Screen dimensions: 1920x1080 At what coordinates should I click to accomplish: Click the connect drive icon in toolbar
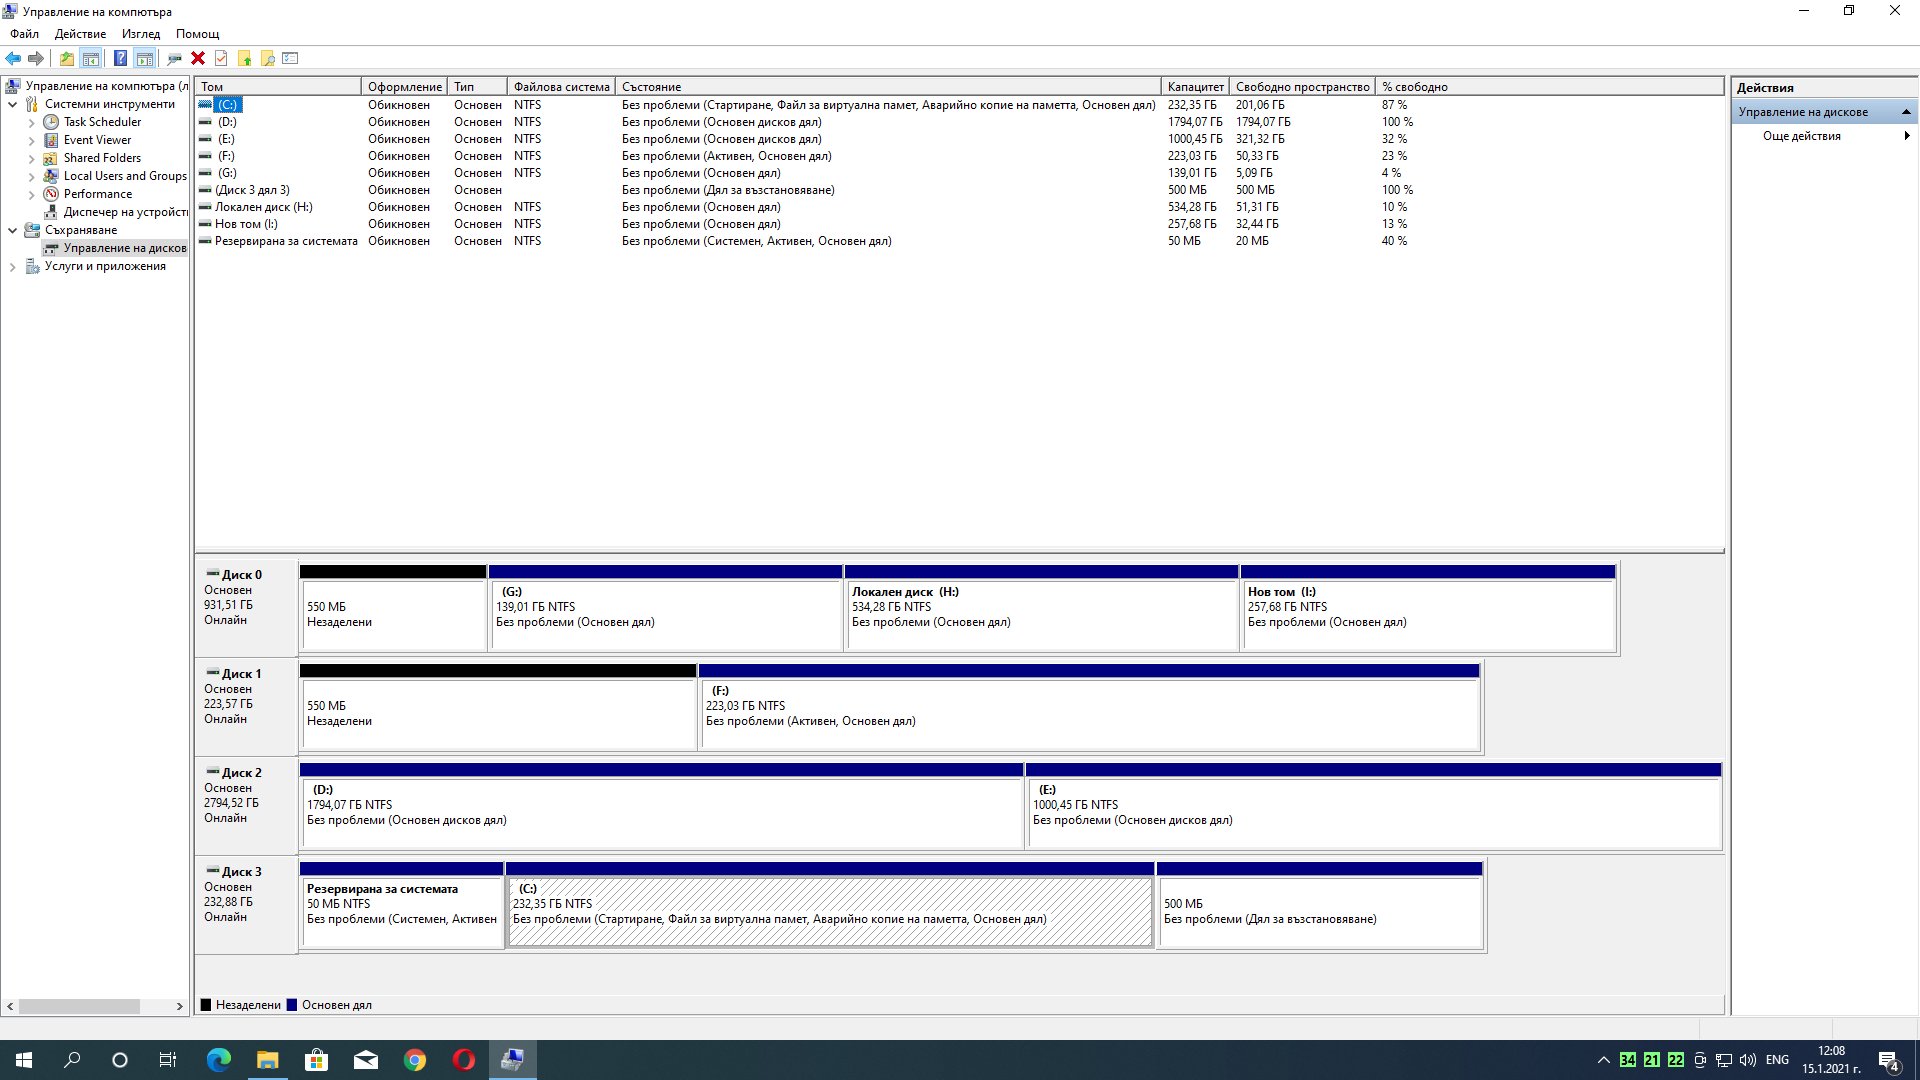point(174,58)
